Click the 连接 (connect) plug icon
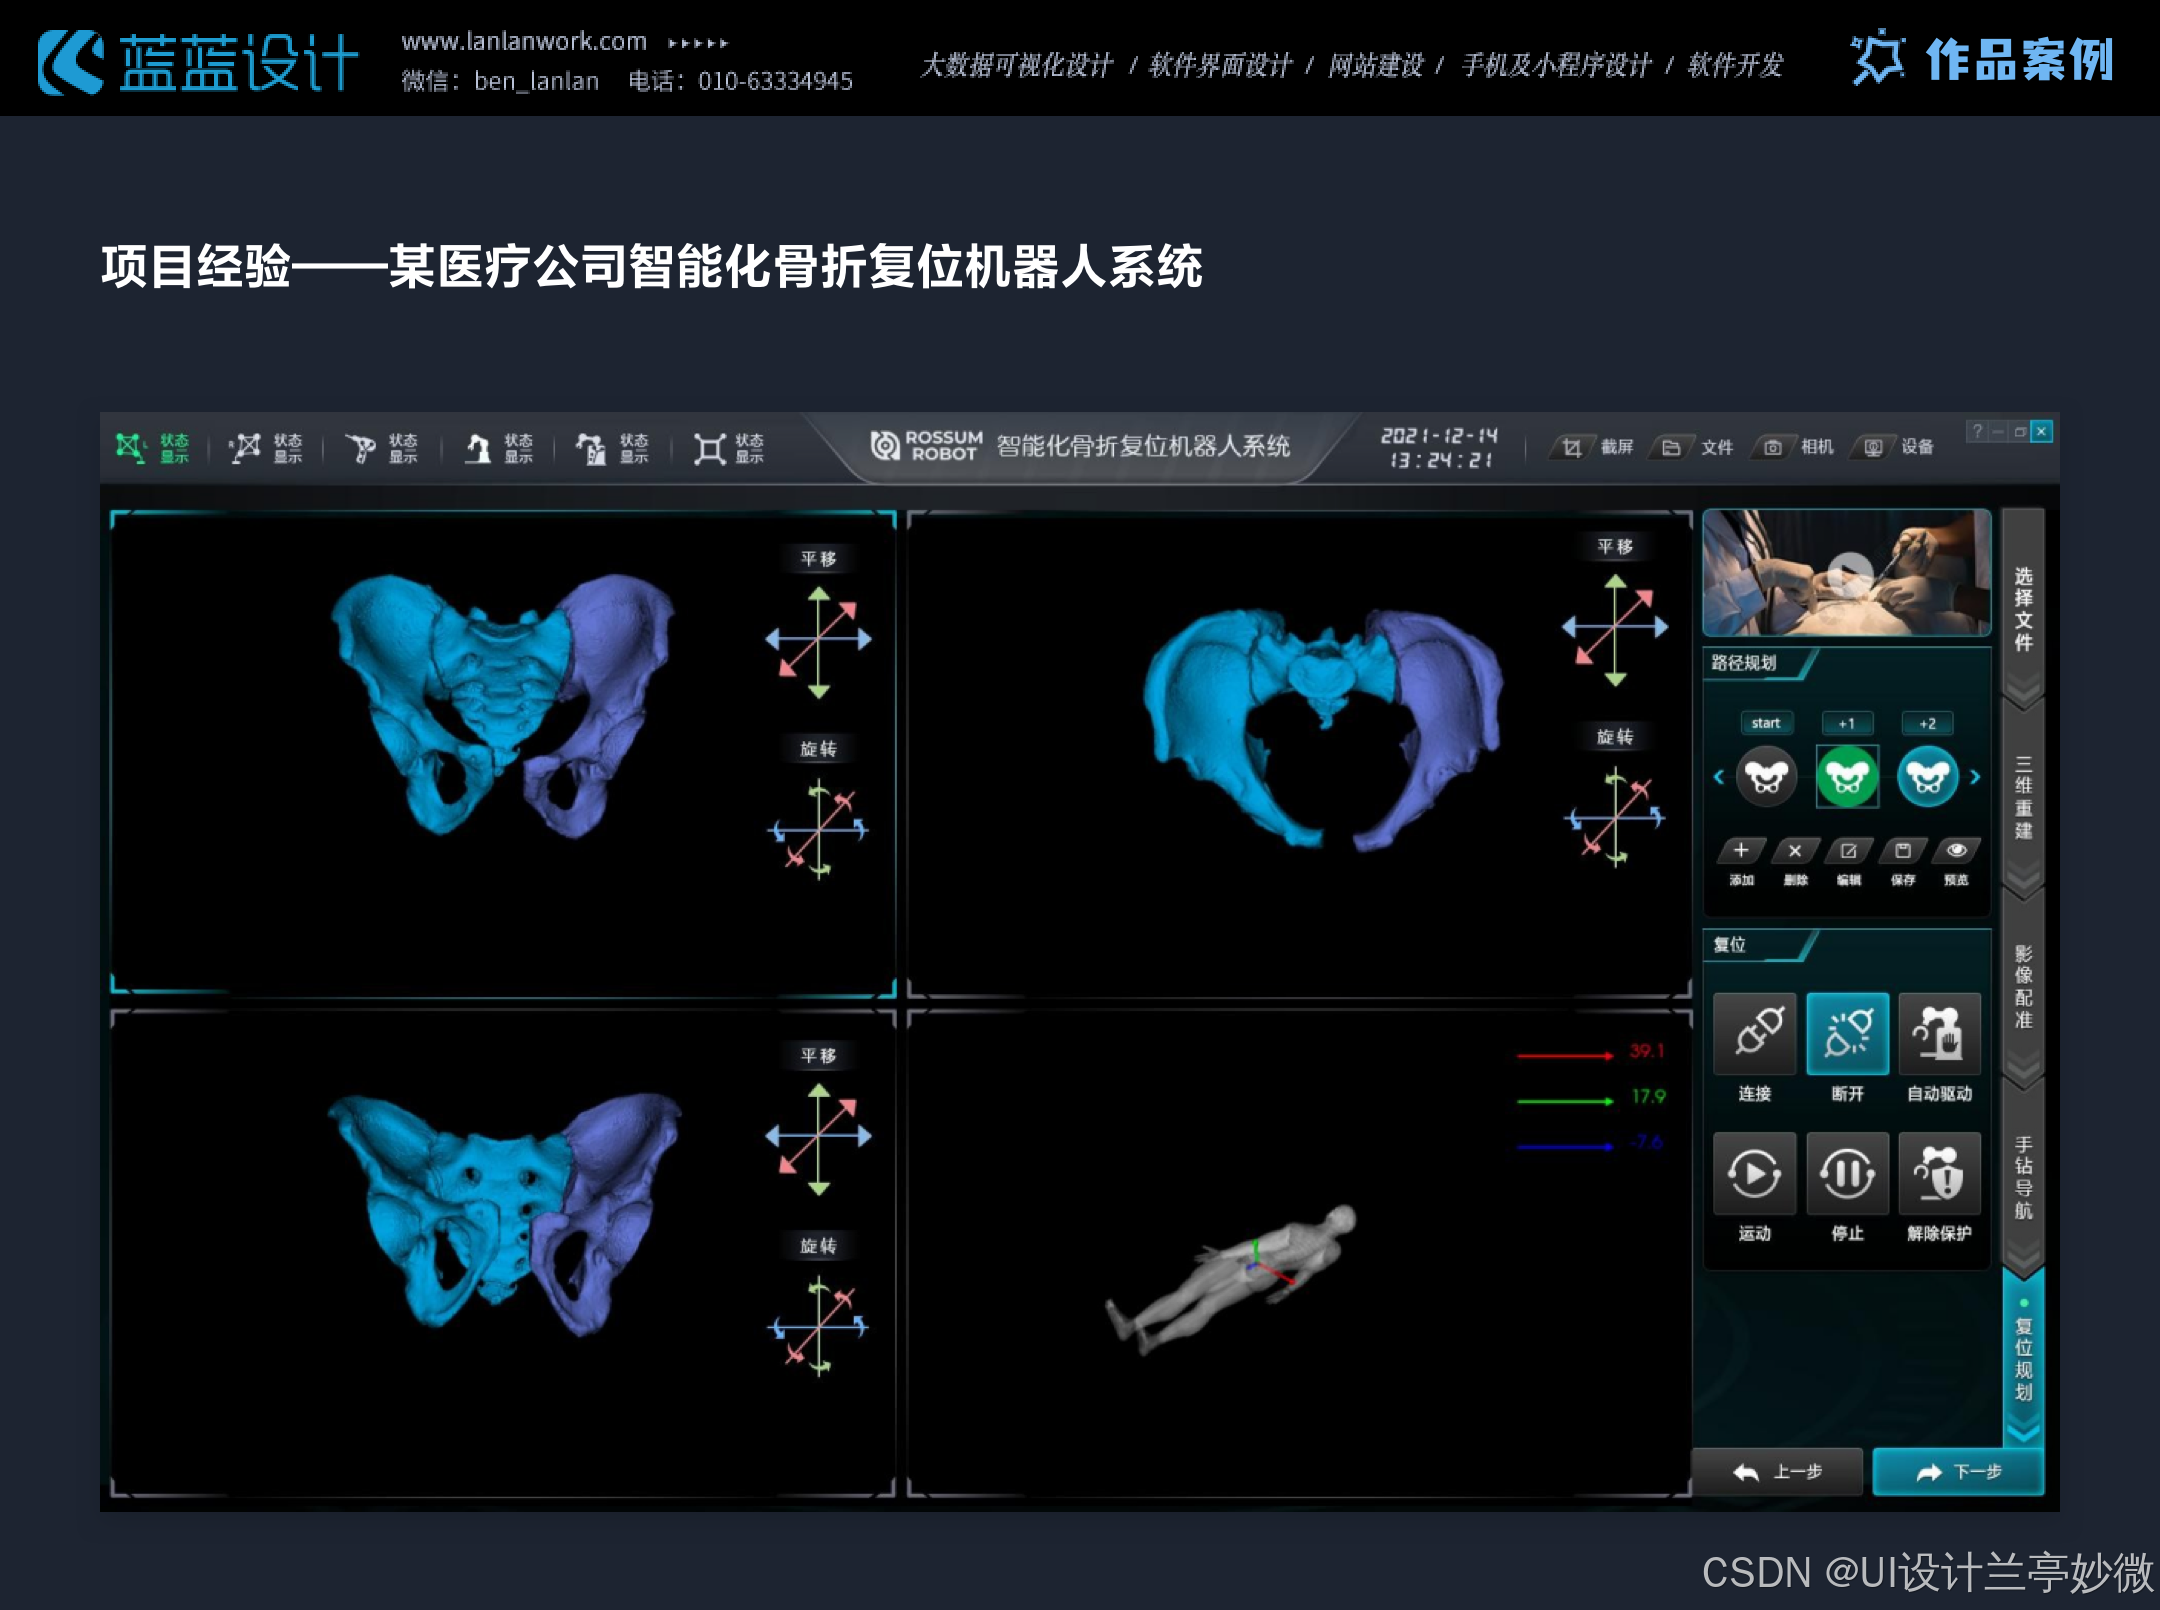Image resolution: width=2160 pixels, height=1610 pixels. point(1755,1033)
